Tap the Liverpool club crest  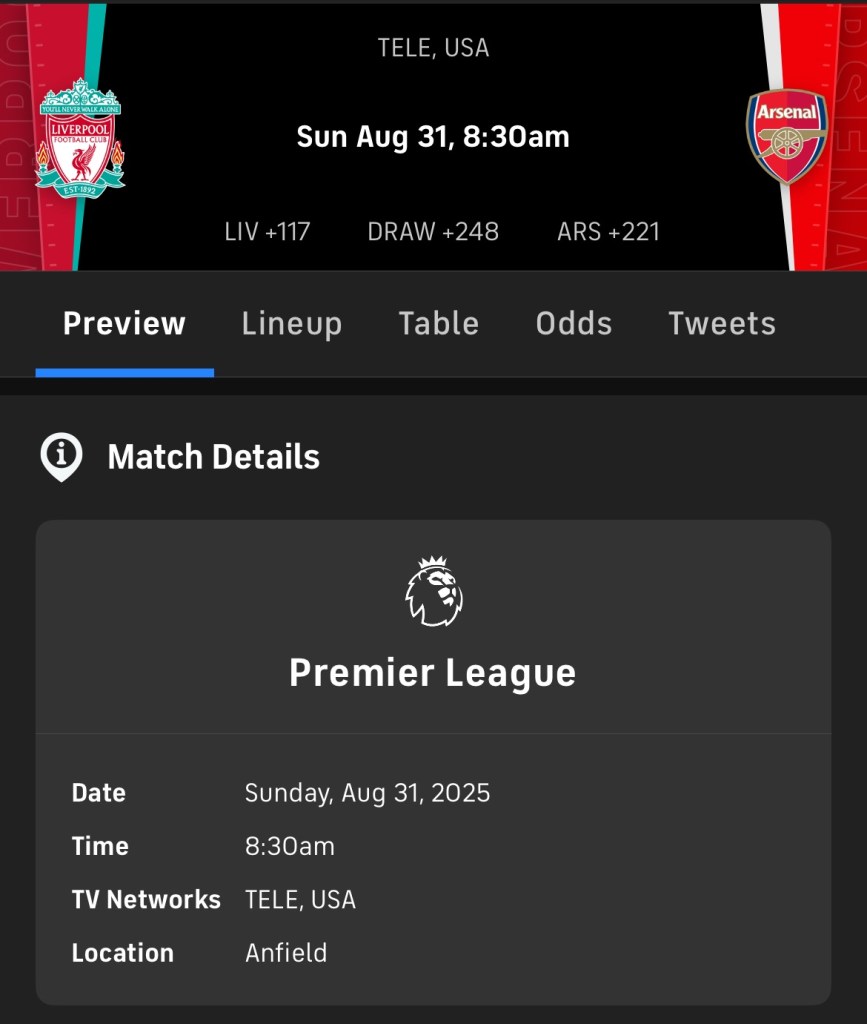point(79,137)
